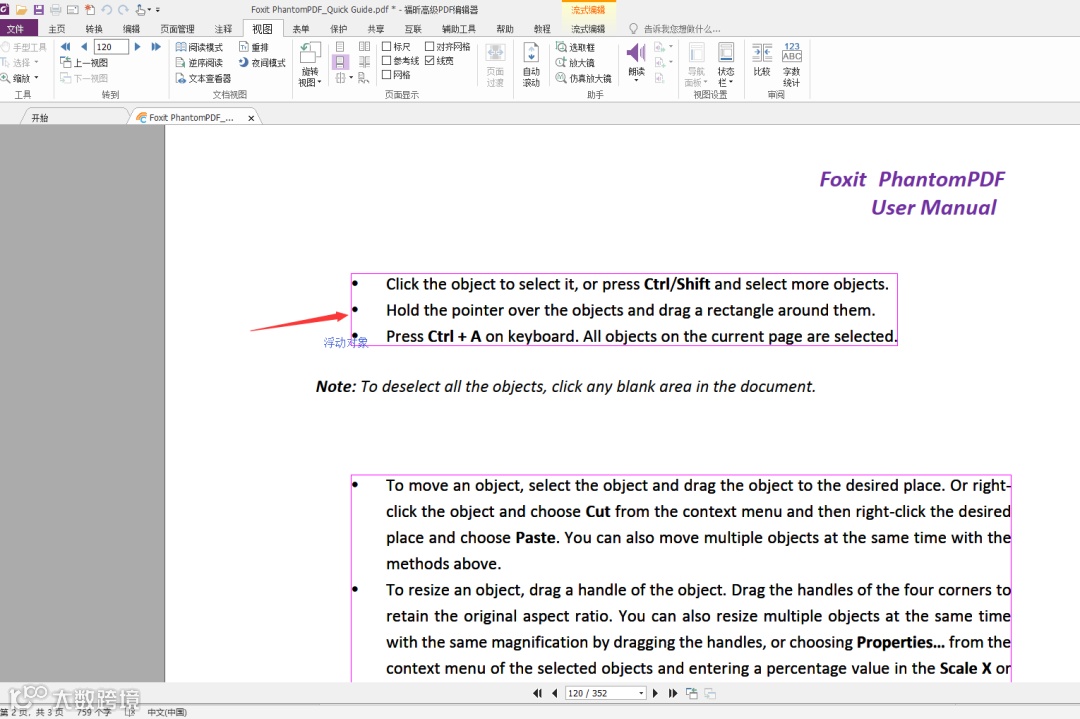1080x719 pixels.
Task: Click the separate cover page icon
Action: click(363, 78)
